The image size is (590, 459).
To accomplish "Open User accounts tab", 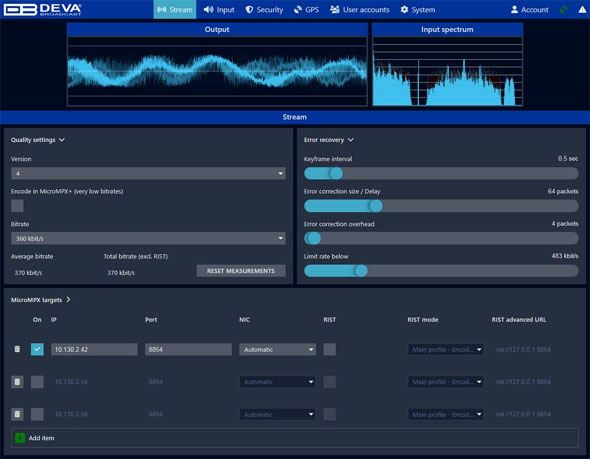I will pos(360,9).
